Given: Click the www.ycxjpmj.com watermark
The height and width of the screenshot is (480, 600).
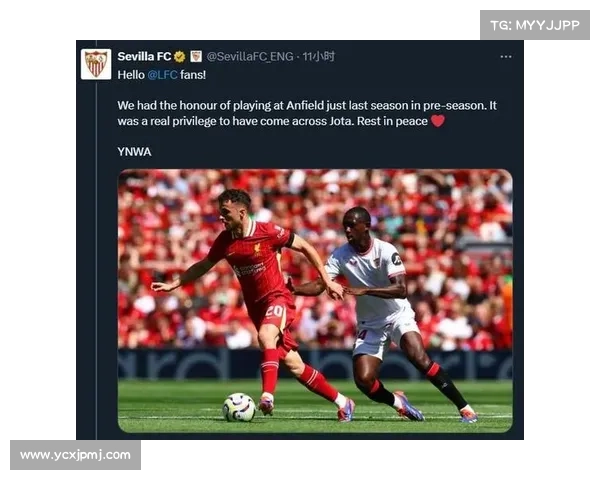Looking at the screenshot, I should click(x=75, y=455).
